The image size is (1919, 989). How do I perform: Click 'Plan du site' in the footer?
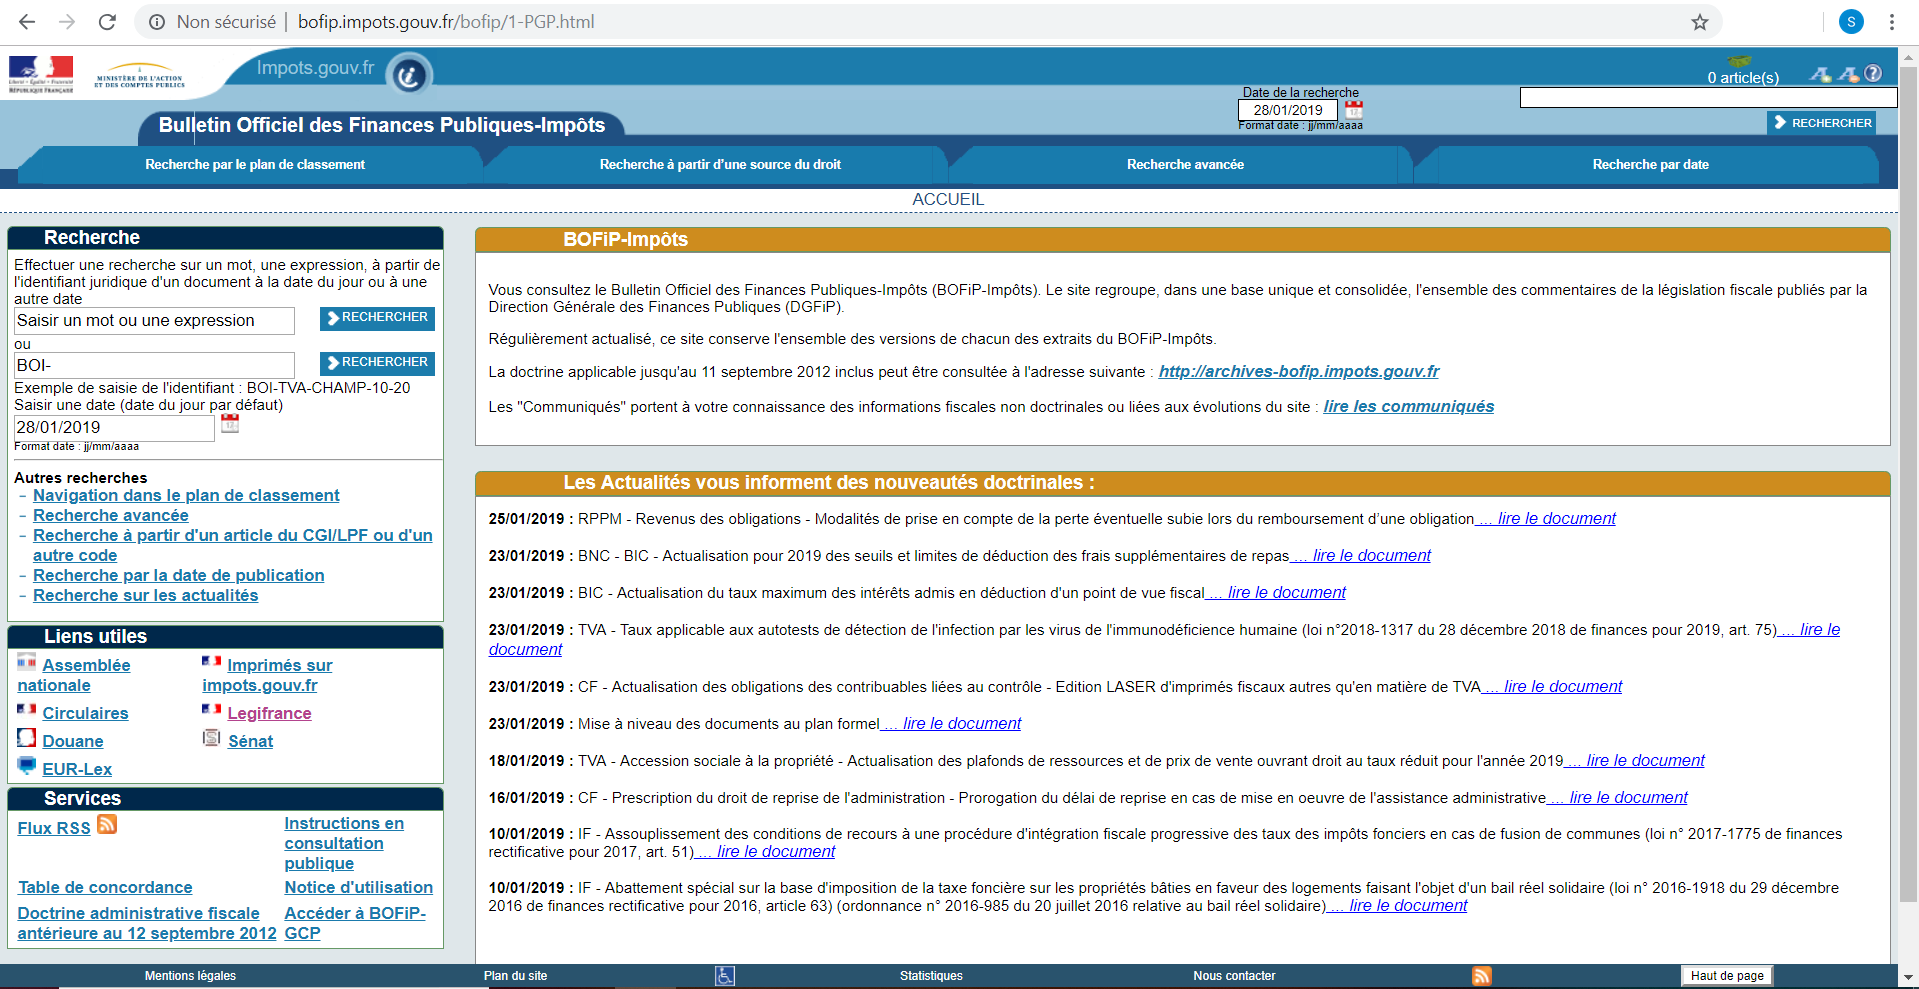coord(515,976)
